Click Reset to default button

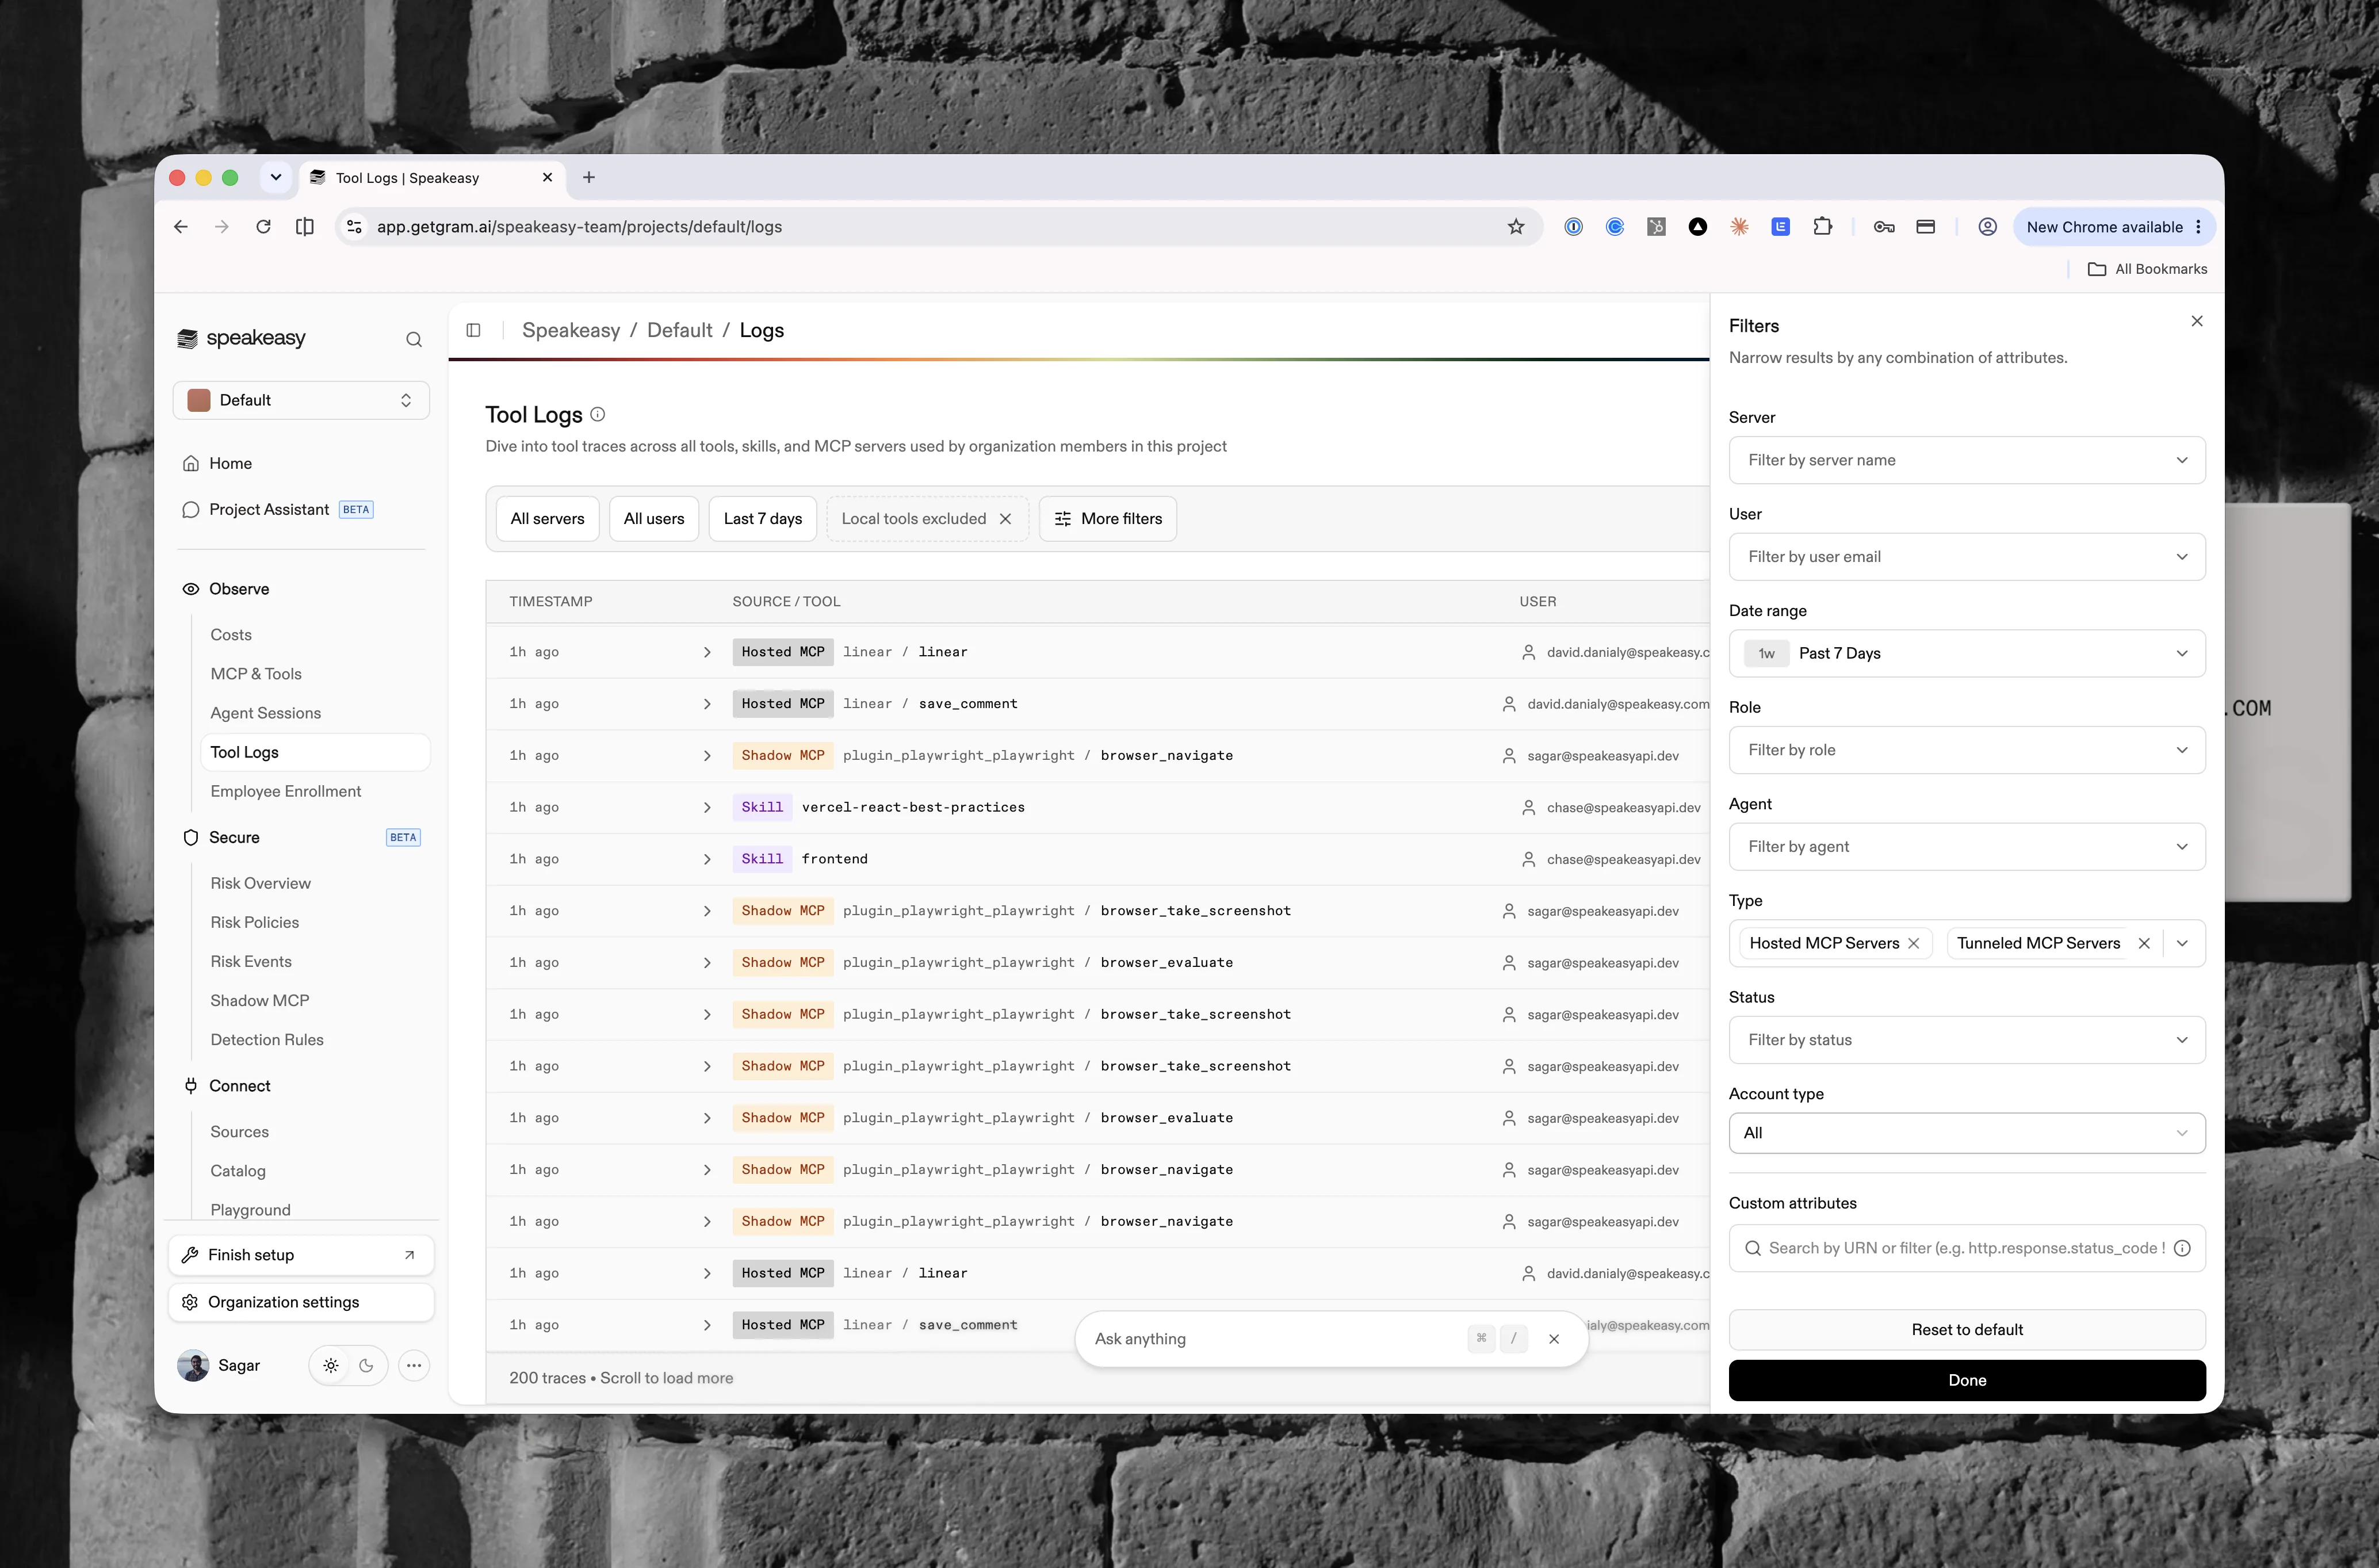(x=1966, y=1330)
